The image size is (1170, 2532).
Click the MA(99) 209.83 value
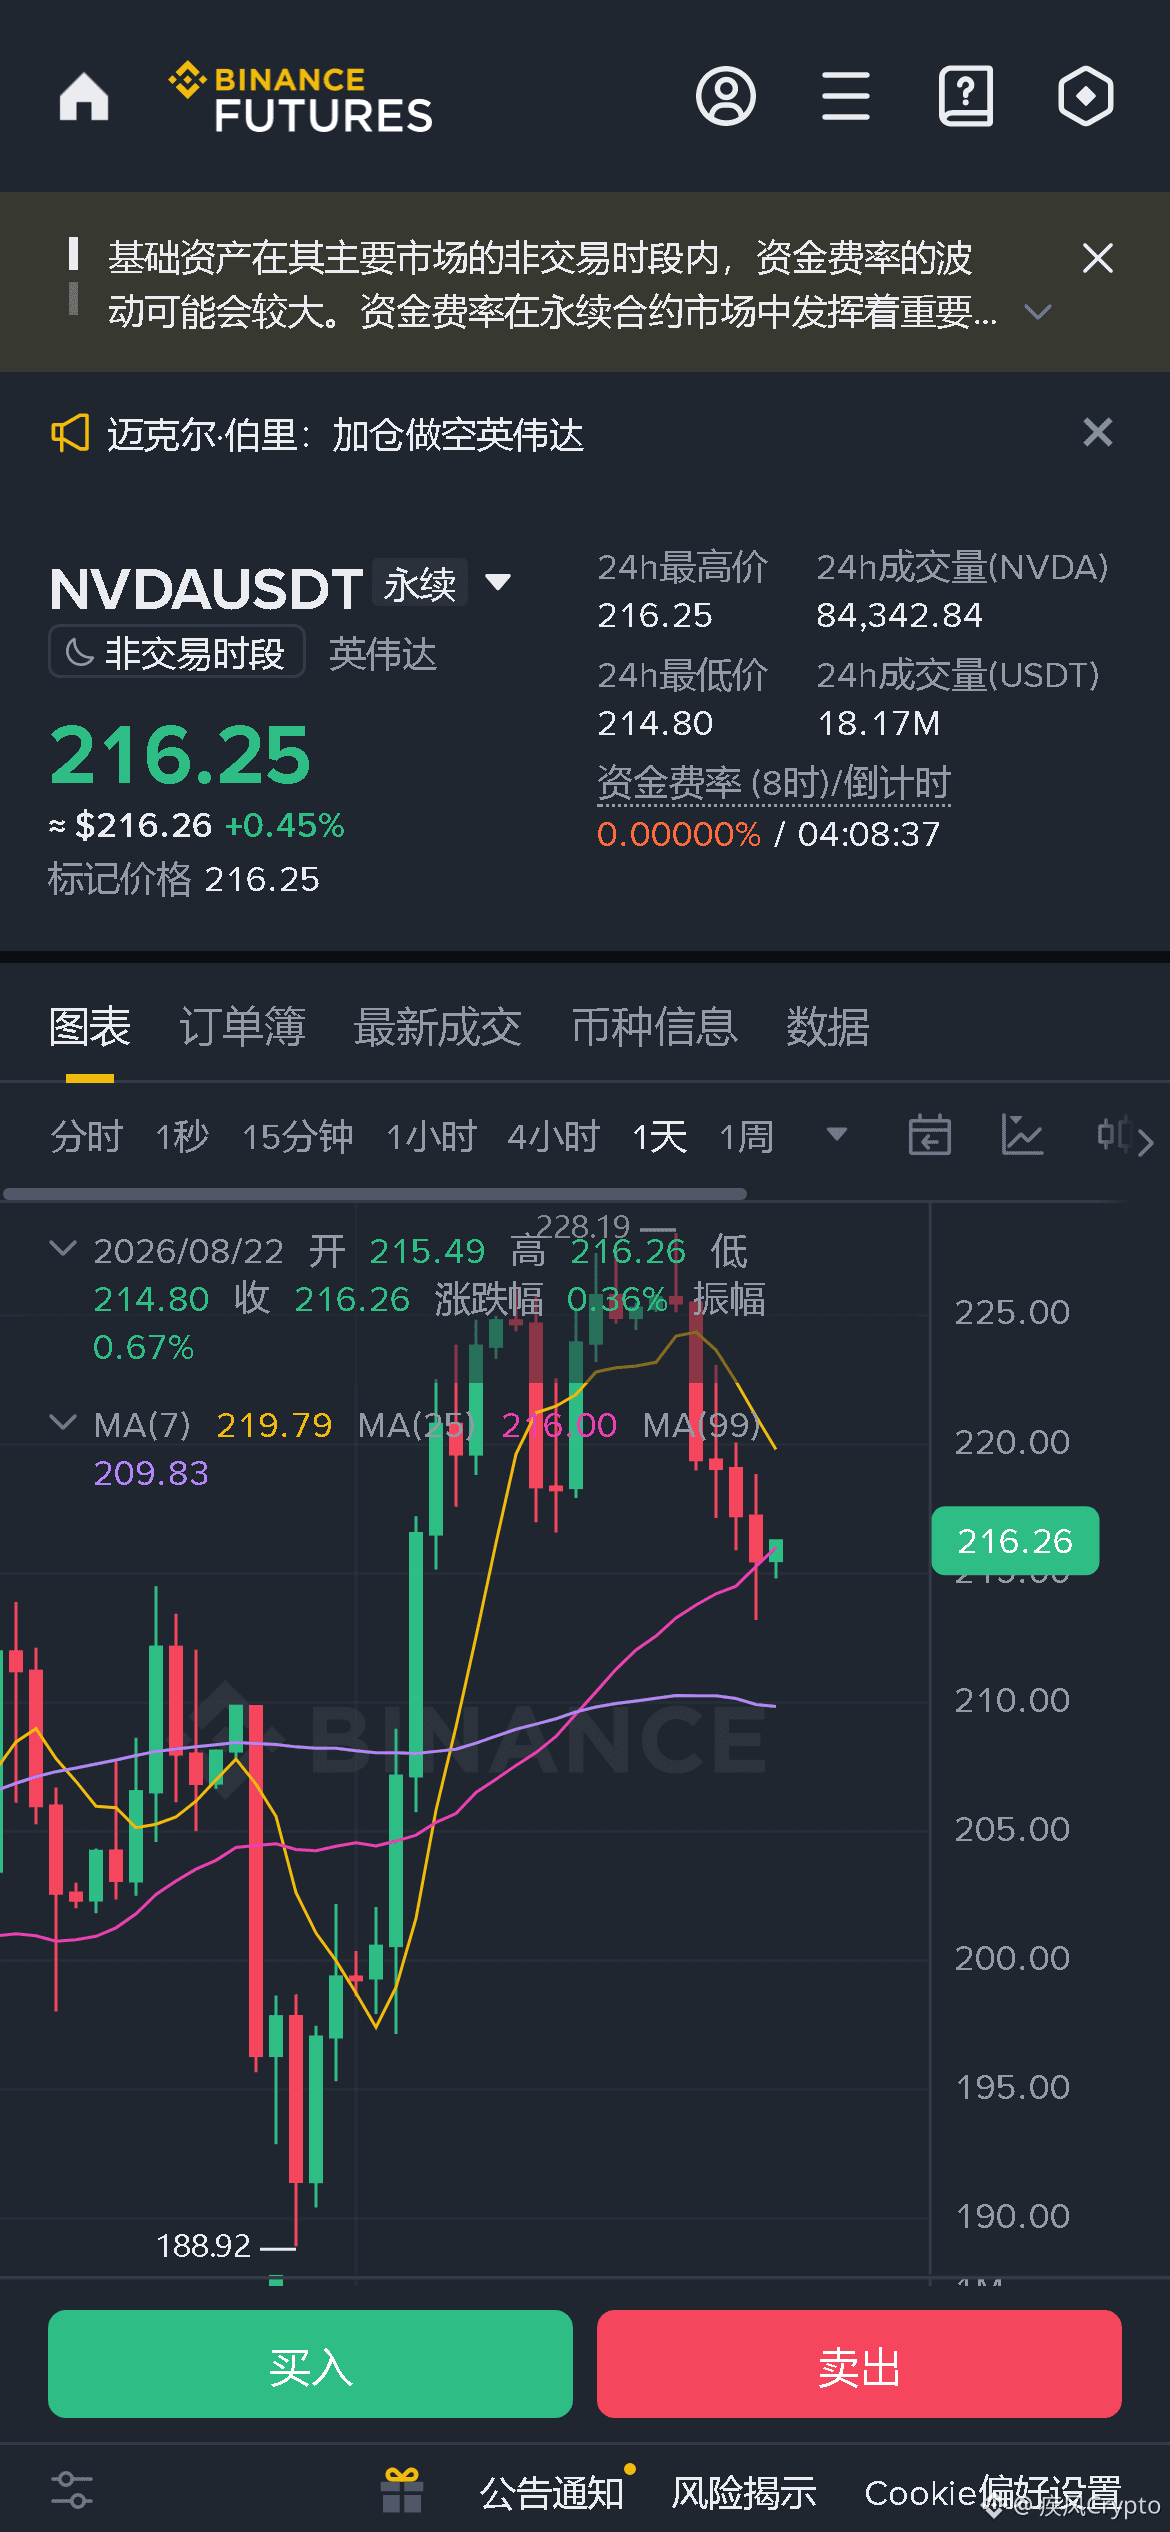point(151,1473)
